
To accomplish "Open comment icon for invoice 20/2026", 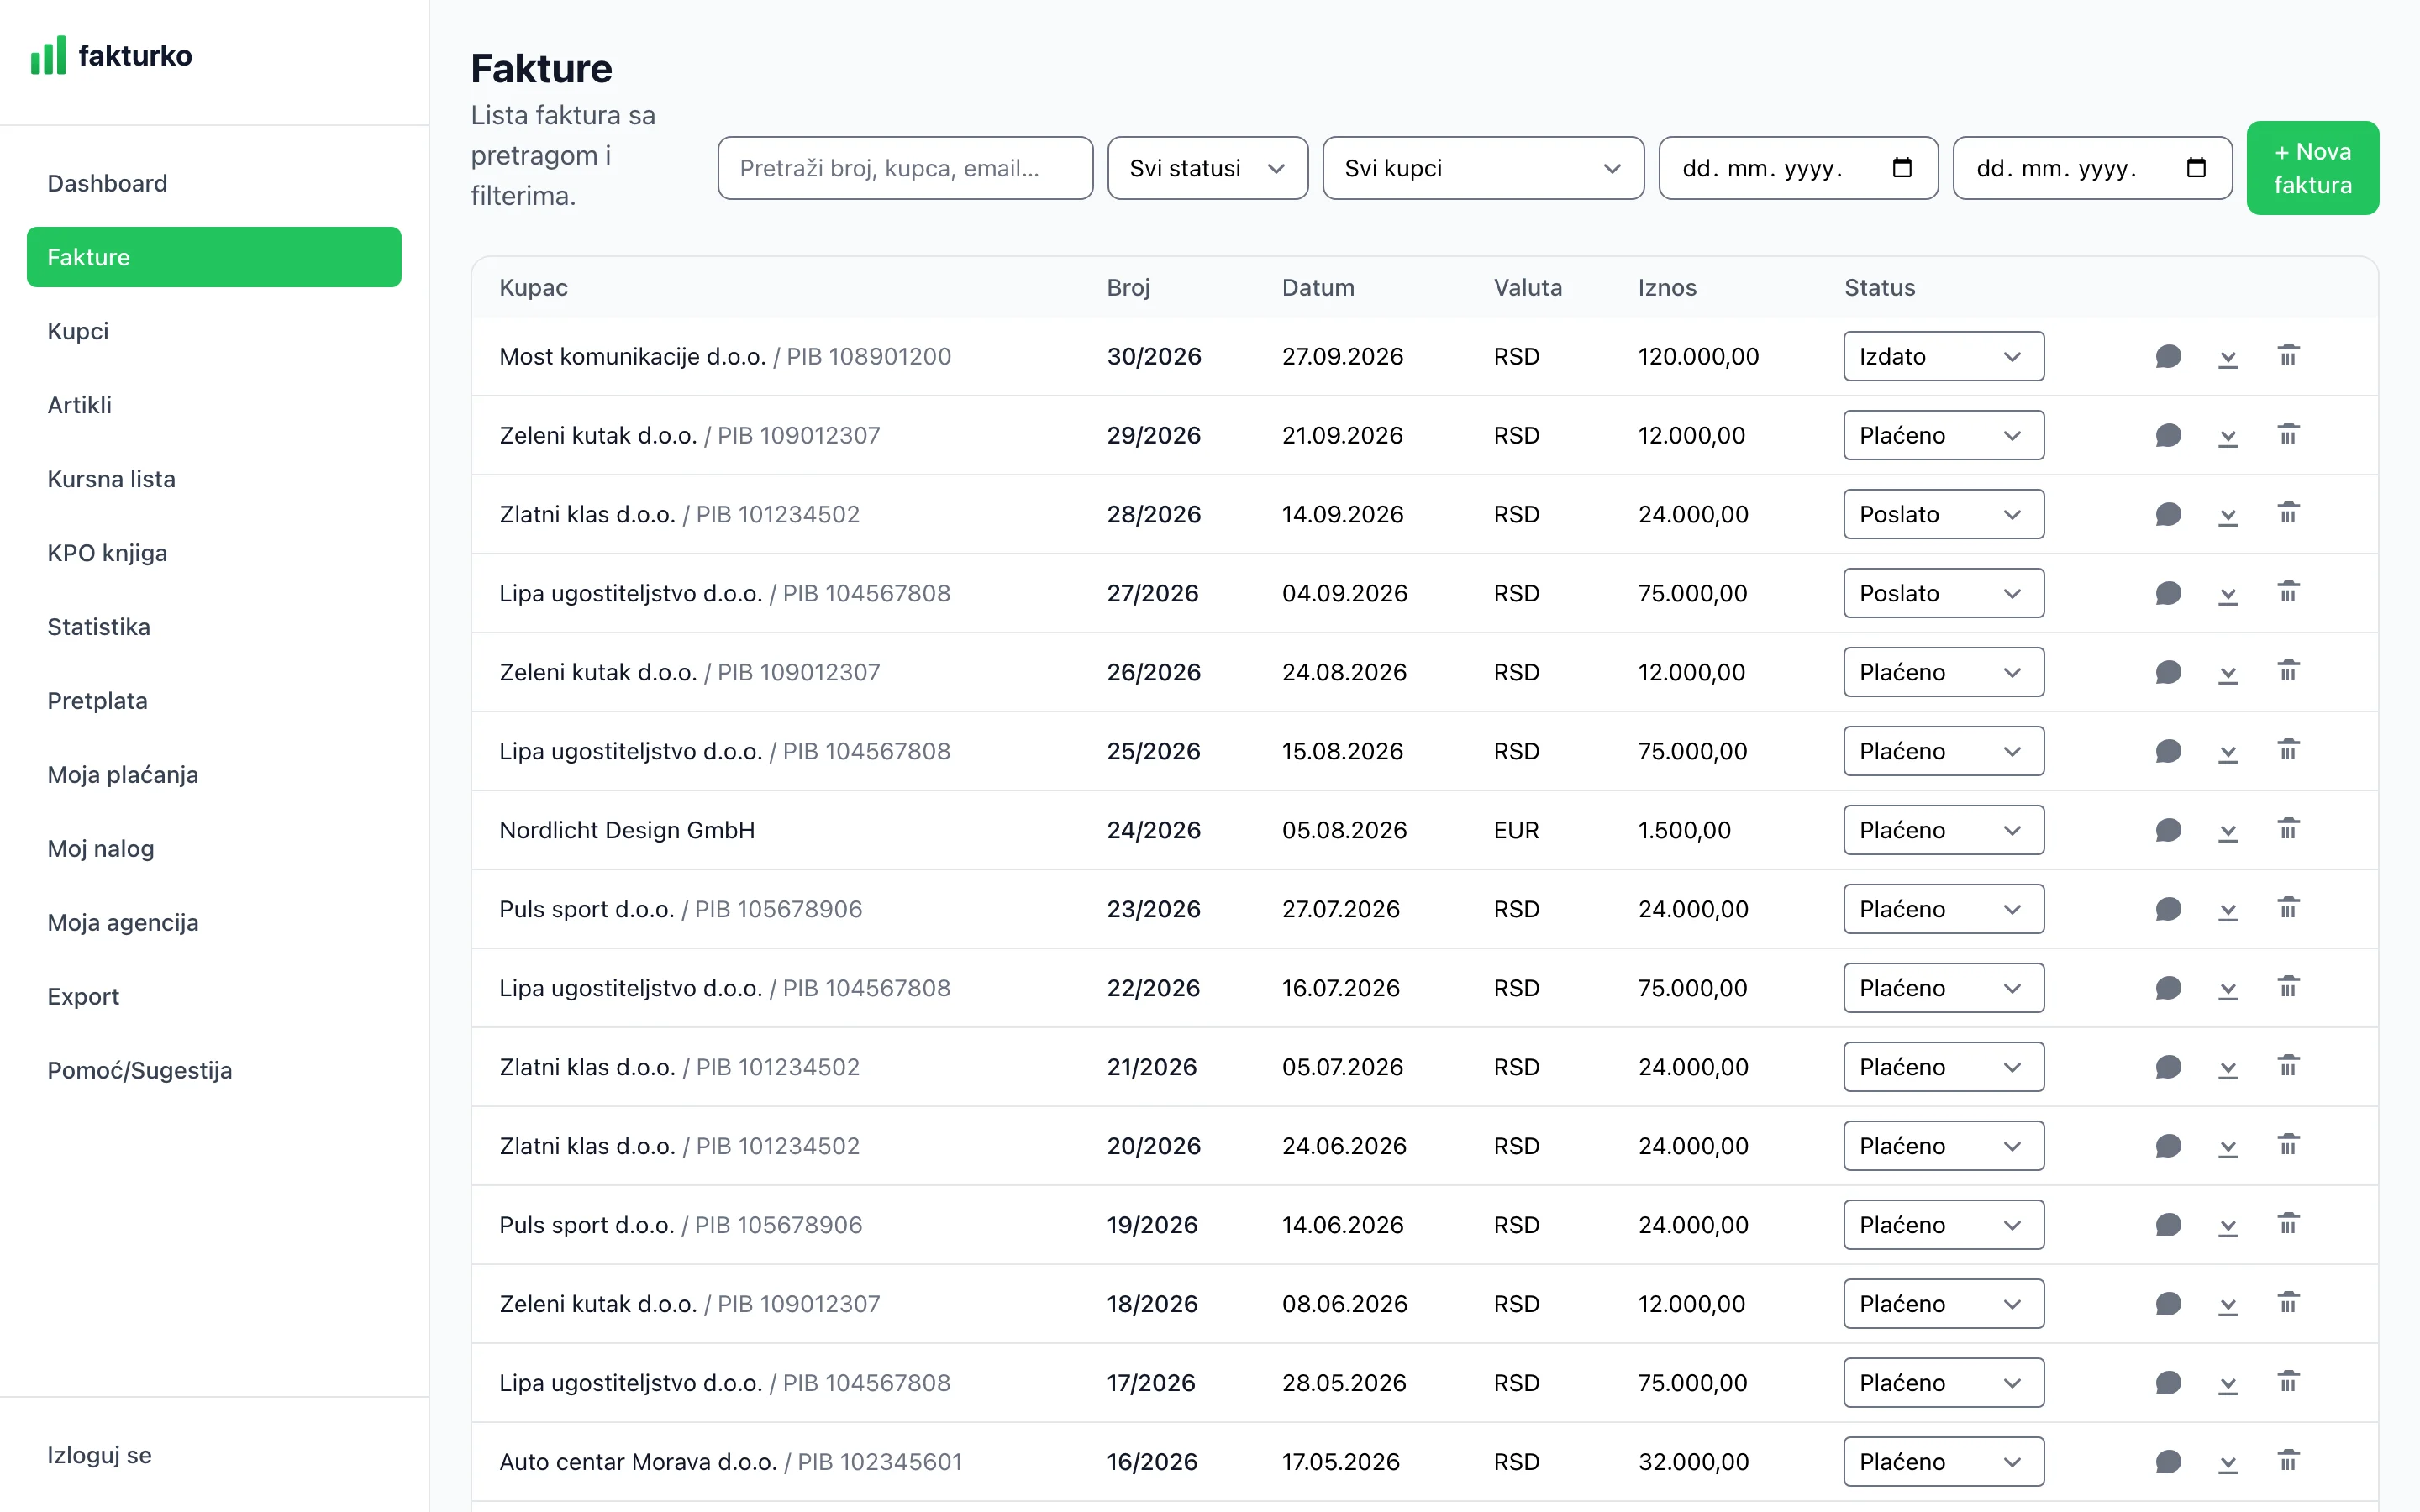I will pyautogui.click(x=2167, y=1147).
